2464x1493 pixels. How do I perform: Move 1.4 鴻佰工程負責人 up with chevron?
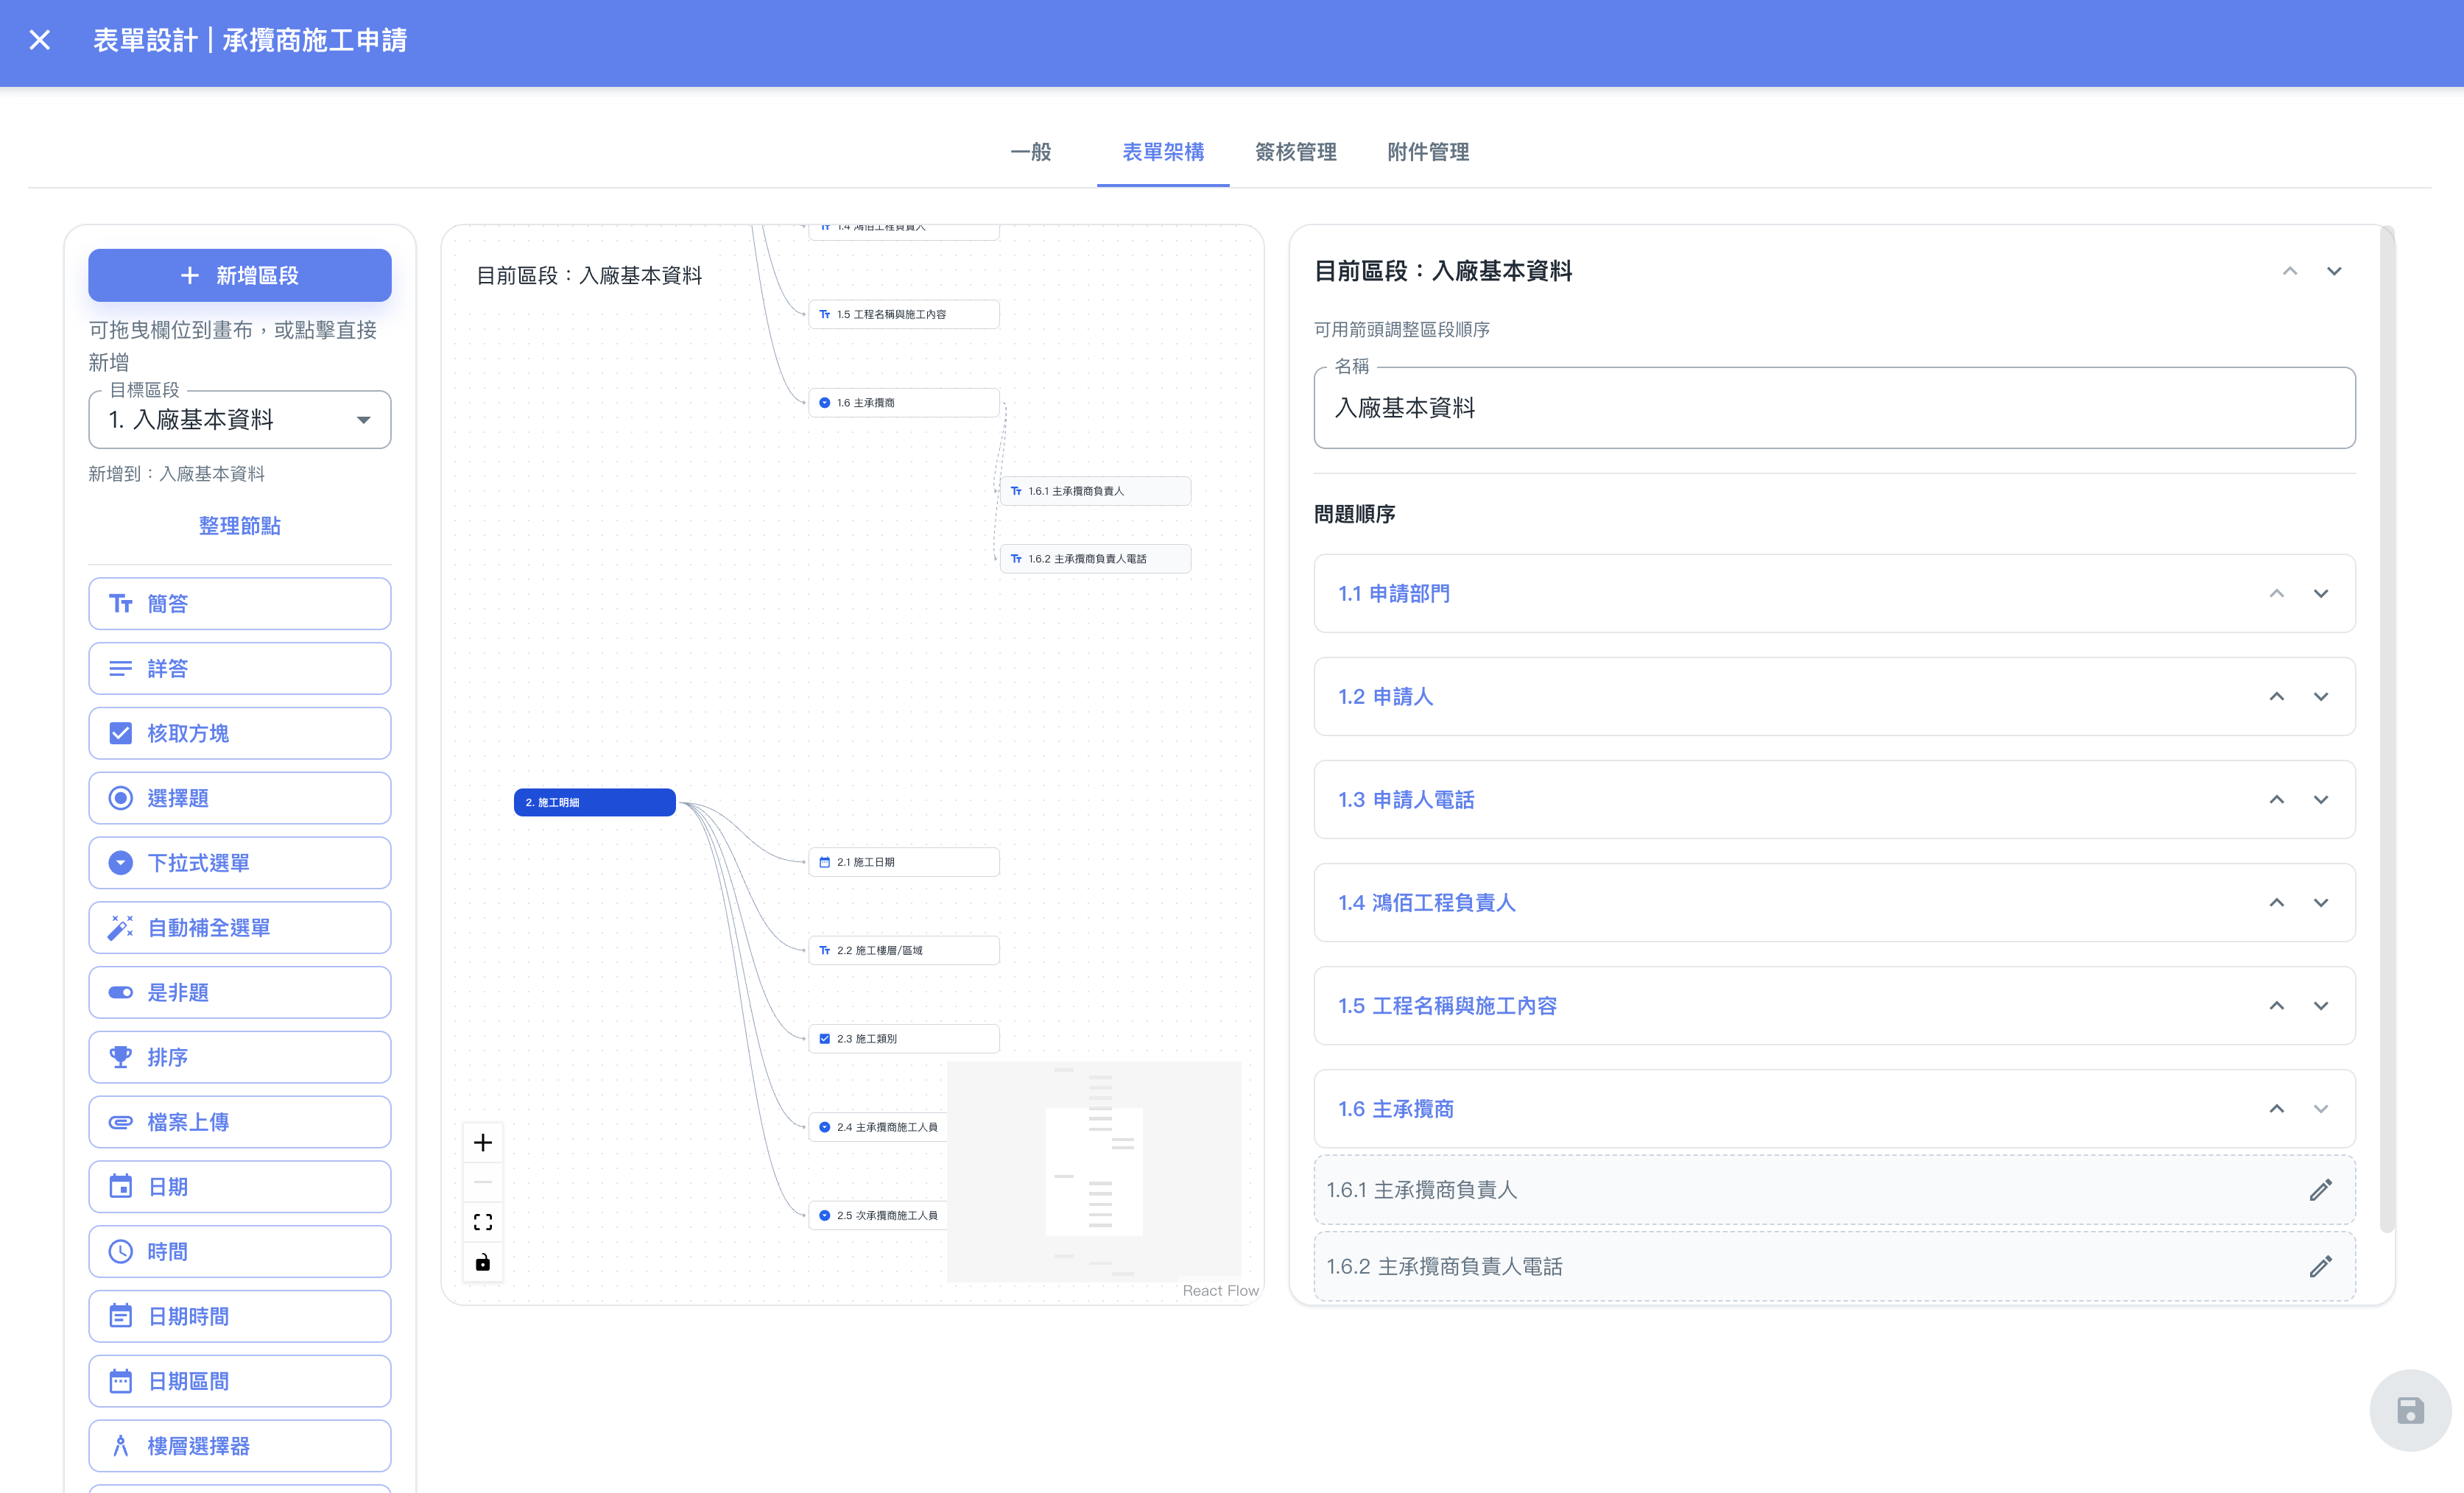(x=2276, y=903)
